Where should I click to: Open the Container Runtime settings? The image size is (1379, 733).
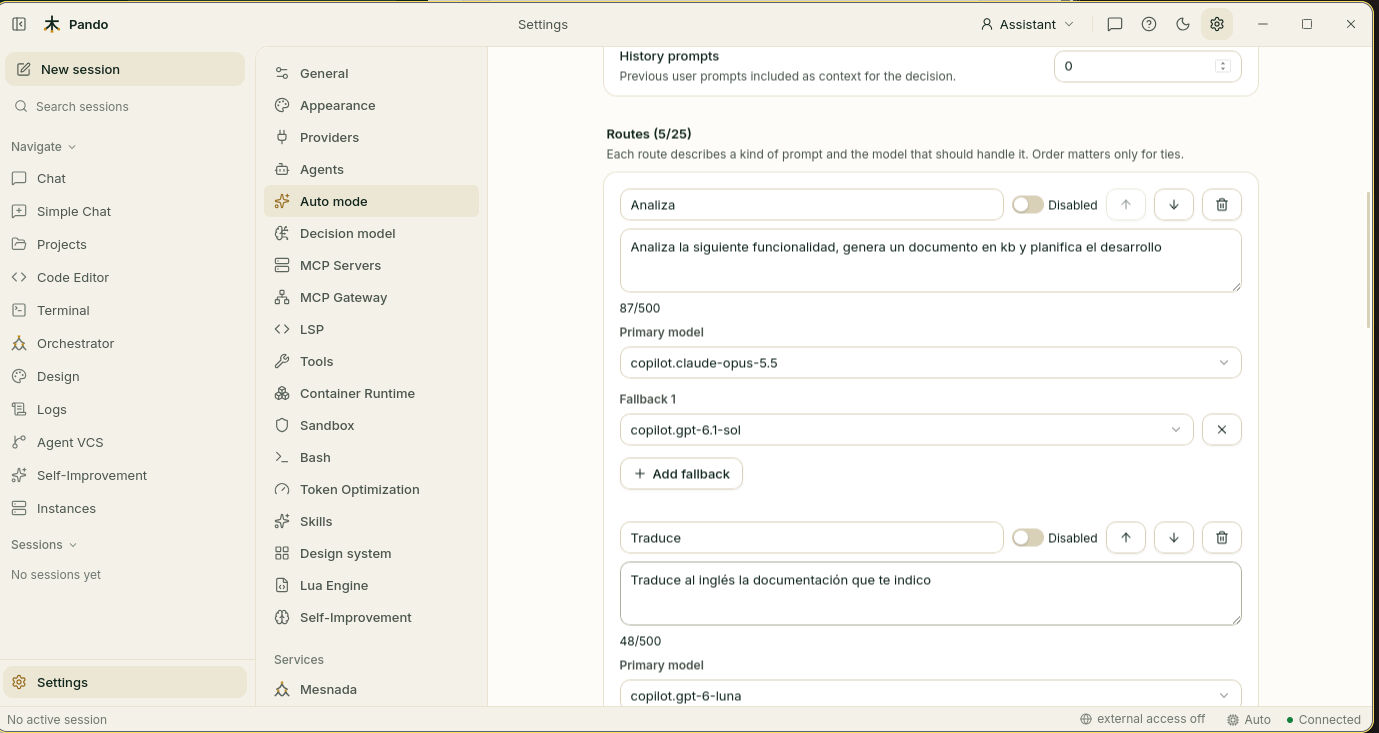[371, 393]
